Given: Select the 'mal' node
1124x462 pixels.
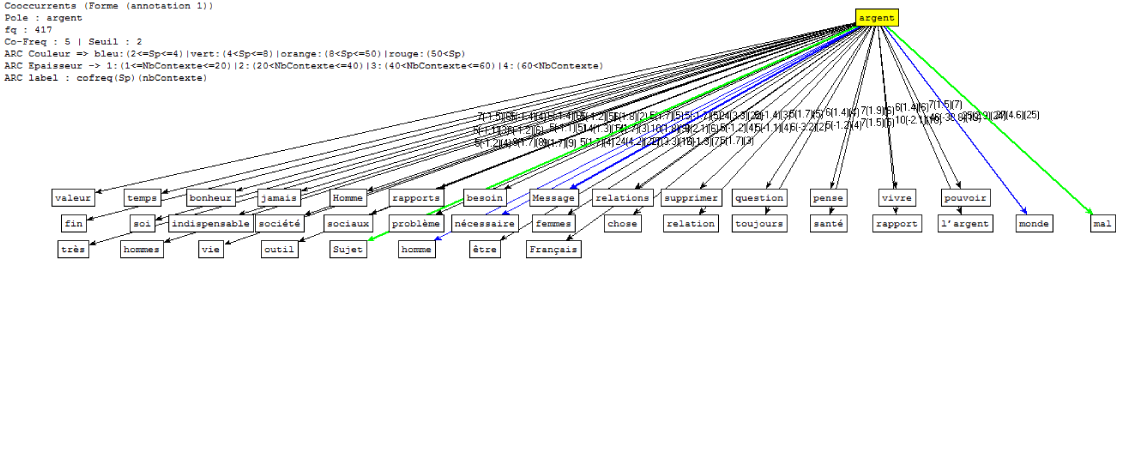Looking at the screenshot, I should pyautogui.click(x=1103, y=223).
